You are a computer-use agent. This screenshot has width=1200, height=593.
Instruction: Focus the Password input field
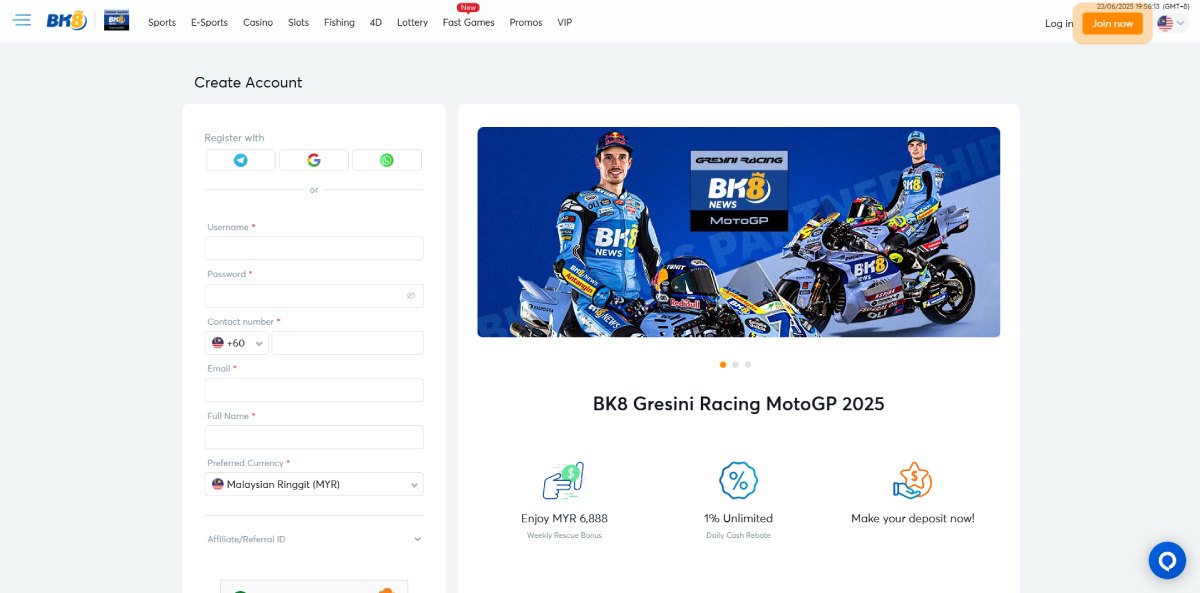coord(314,296)
